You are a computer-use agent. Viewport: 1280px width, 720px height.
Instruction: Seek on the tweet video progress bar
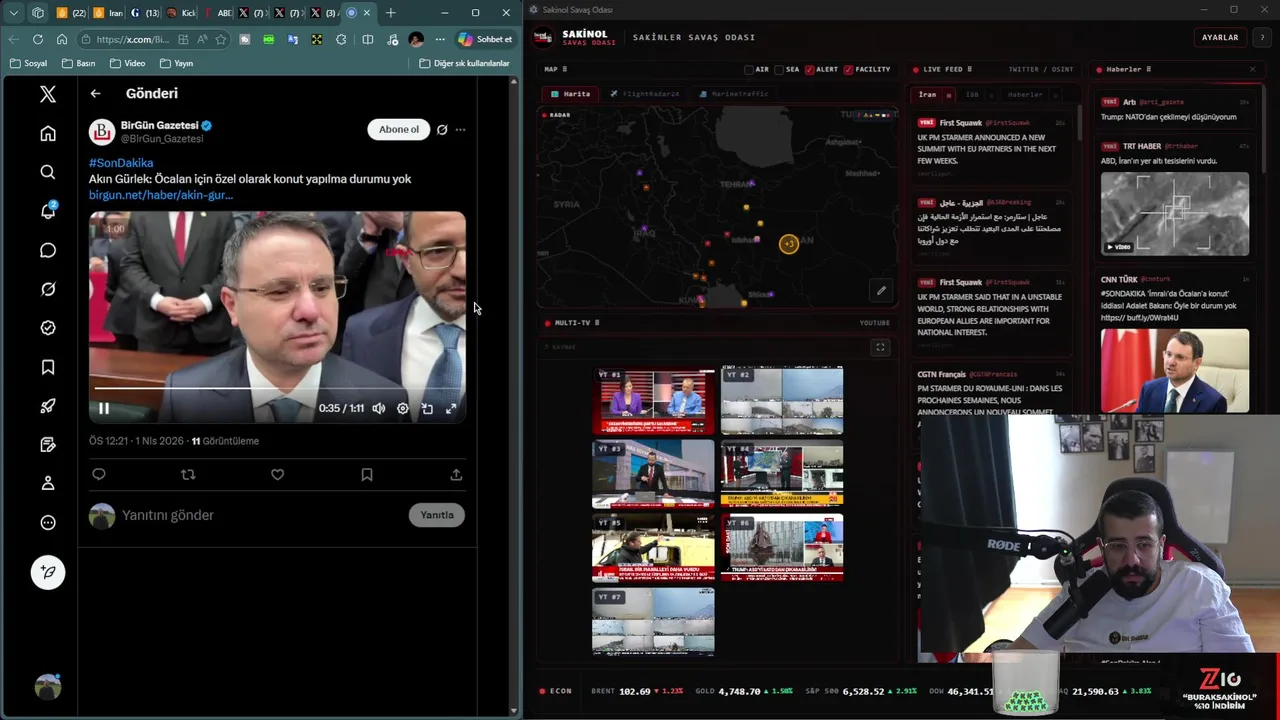point(277,388)
